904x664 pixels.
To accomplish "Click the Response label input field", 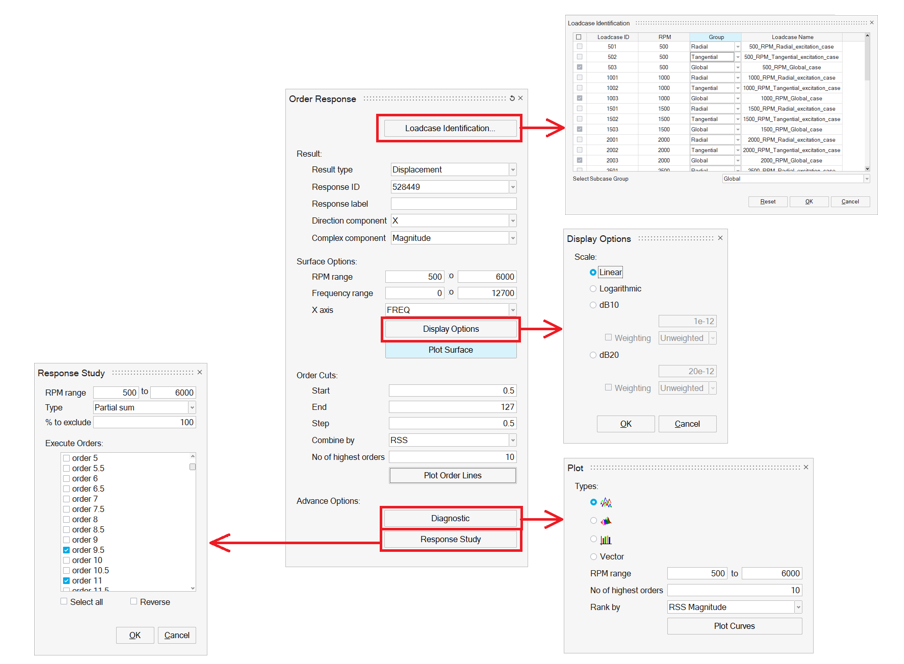I will pyautogui.click(x=453, y=204).
